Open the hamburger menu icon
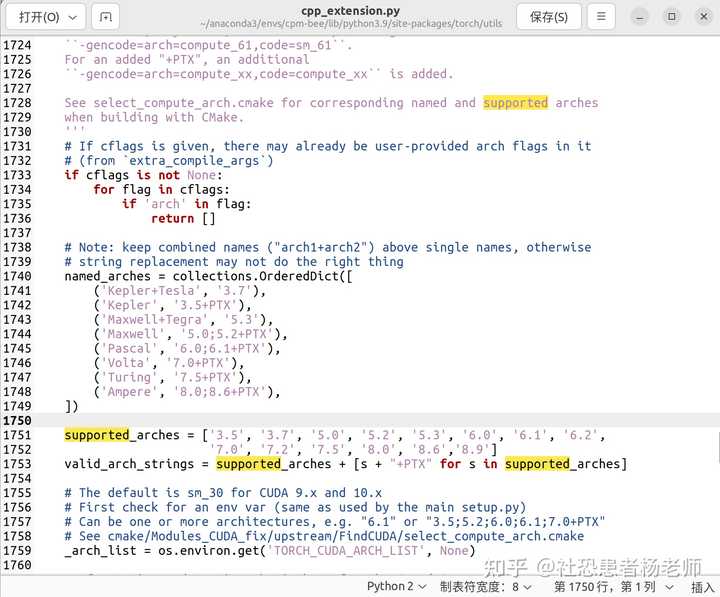 coord(601,17)
